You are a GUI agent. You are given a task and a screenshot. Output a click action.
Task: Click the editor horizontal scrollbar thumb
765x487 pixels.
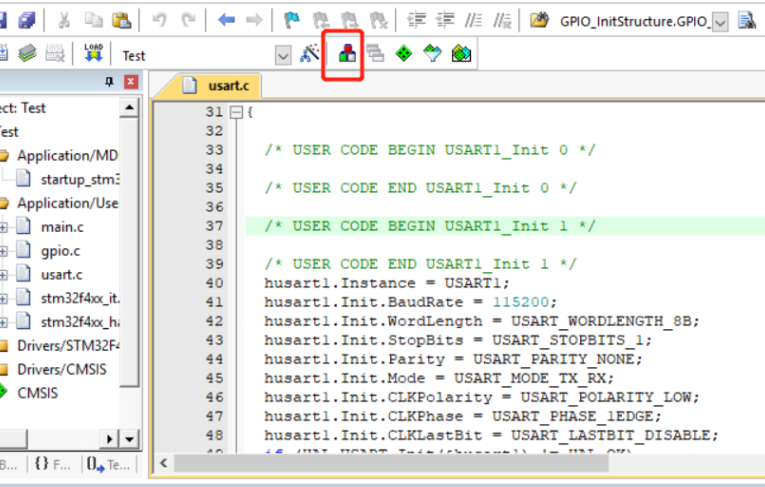[x=391, y=463]
